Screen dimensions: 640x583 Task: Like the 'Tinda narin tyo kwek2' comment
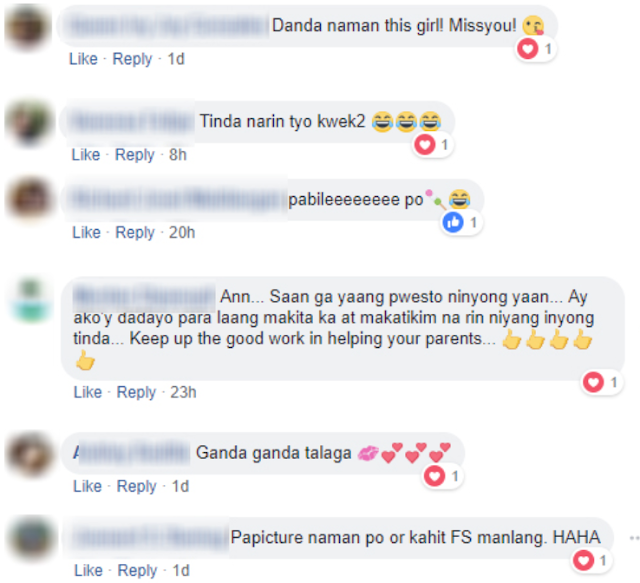point(86,155)
